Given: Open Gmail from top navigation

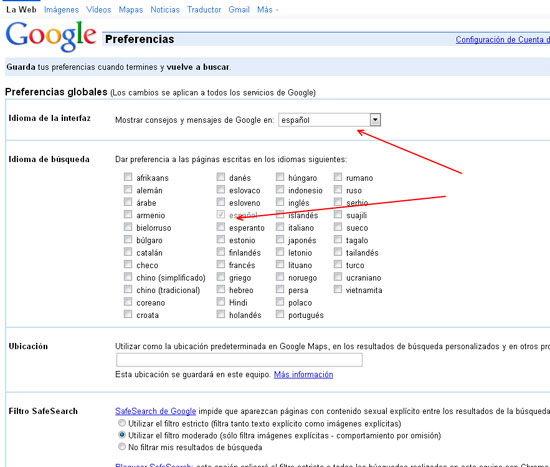Looking at the screenshot, I should 239,10.
